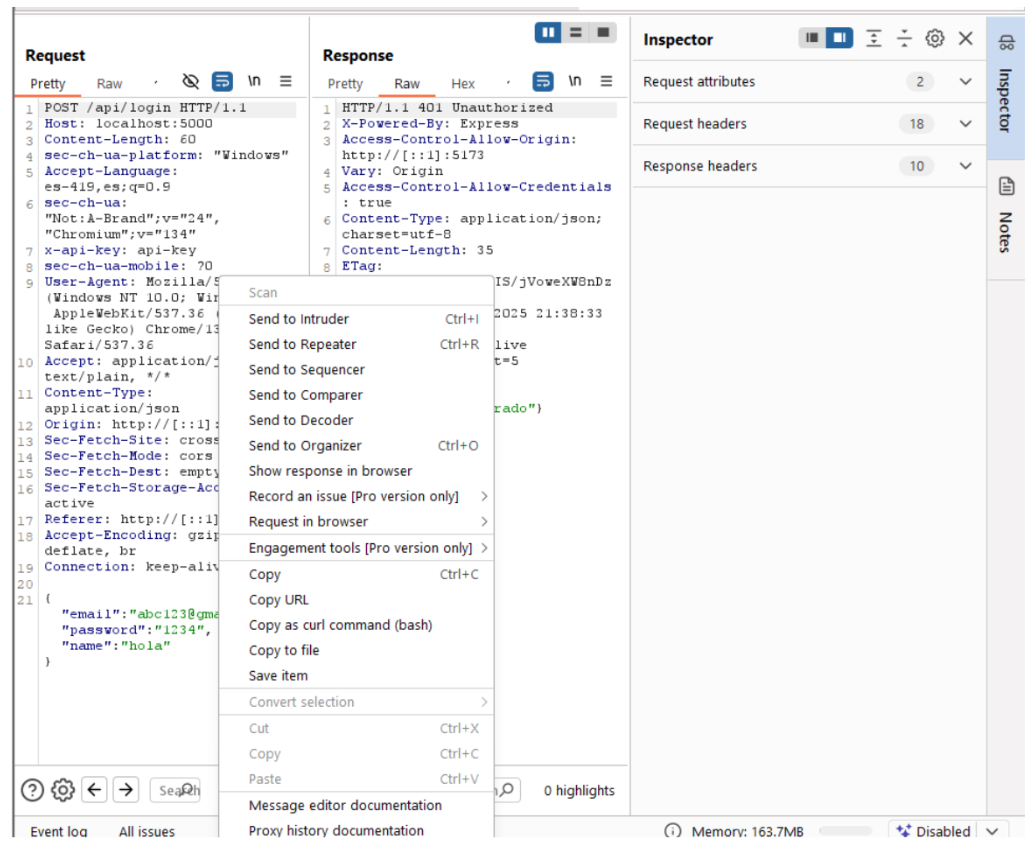
Task: Open Event log tab
Action: 59,832
